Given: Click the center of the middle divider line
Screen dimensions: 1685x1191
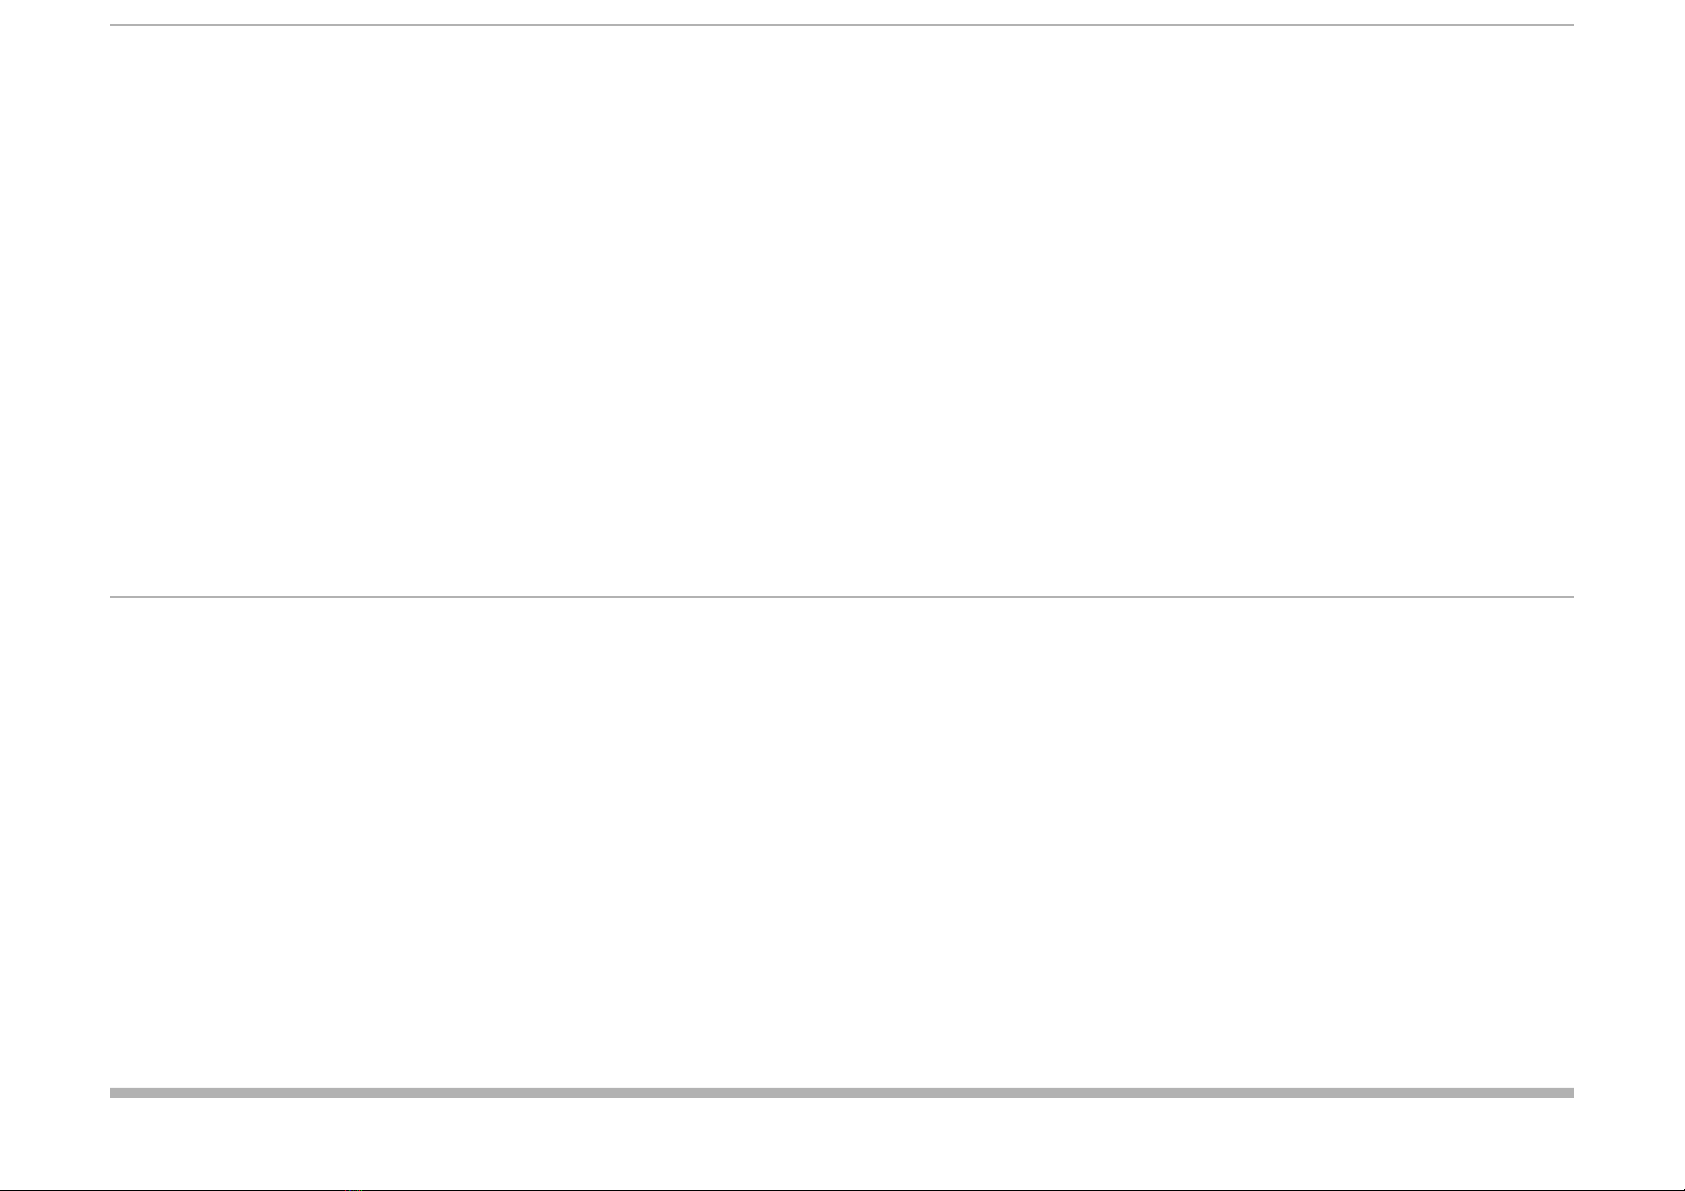Looking at the screenshot, I should 841,597.
